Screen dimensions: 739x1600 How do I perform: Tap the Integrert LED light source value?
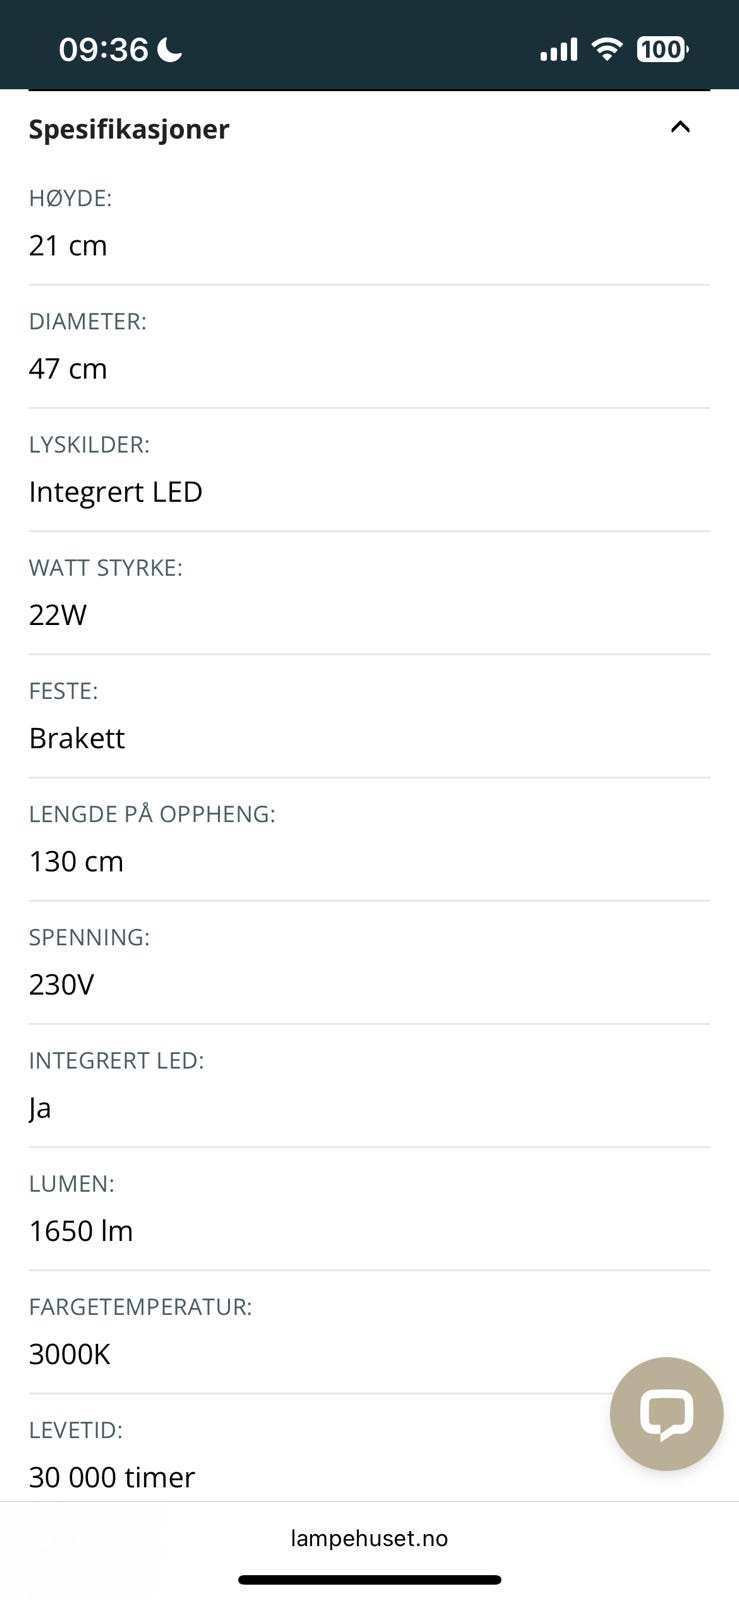pyautogui.click(x=116, y=492)
